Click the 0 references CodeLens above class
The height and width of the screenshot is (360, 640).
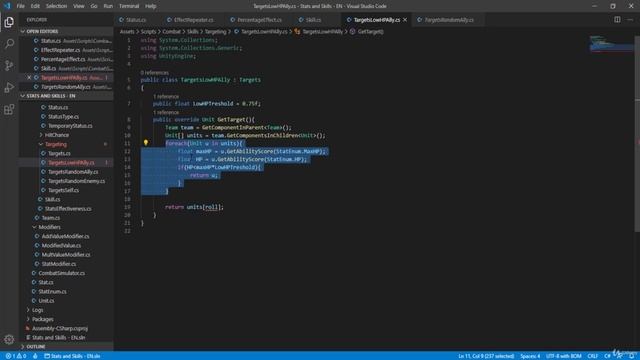pyautogui.click(x=154, y=72)
